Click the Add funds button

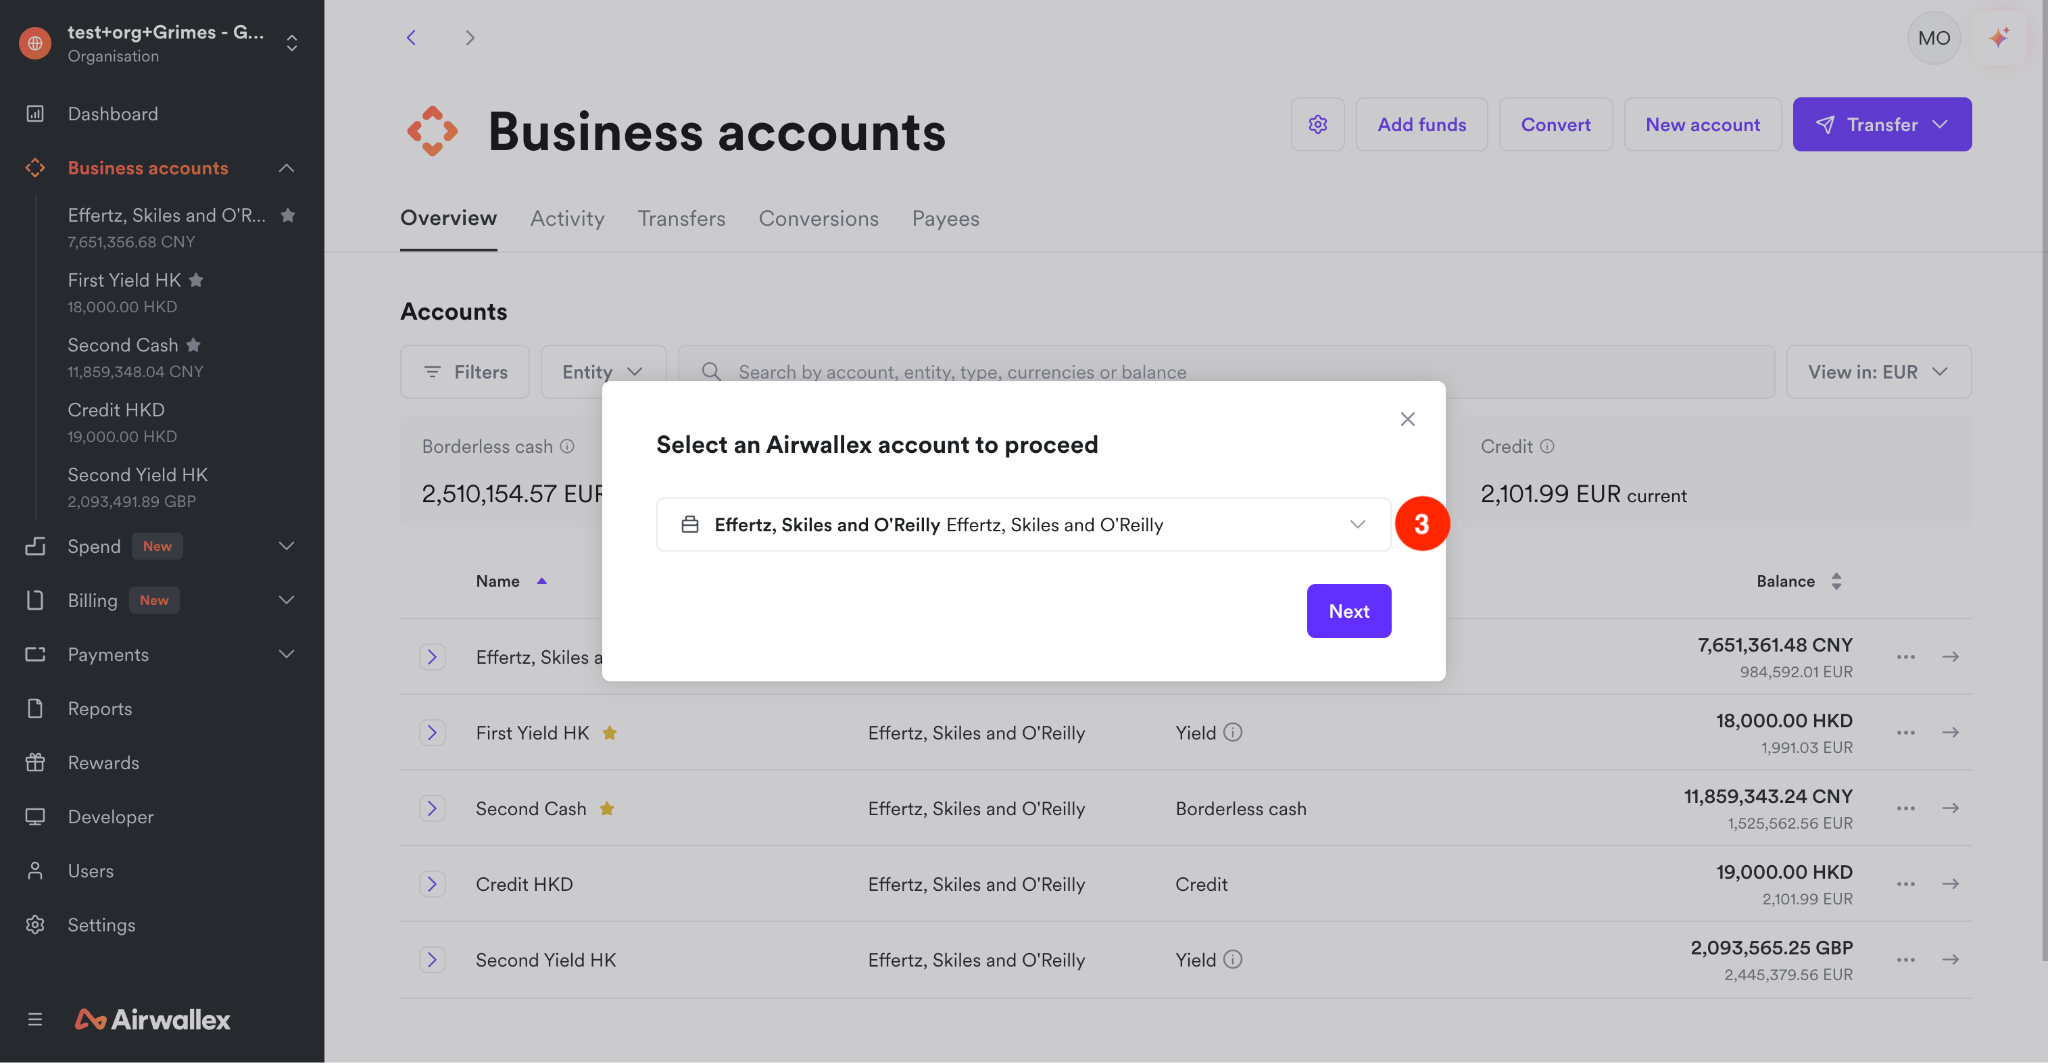coord(1421,124)
